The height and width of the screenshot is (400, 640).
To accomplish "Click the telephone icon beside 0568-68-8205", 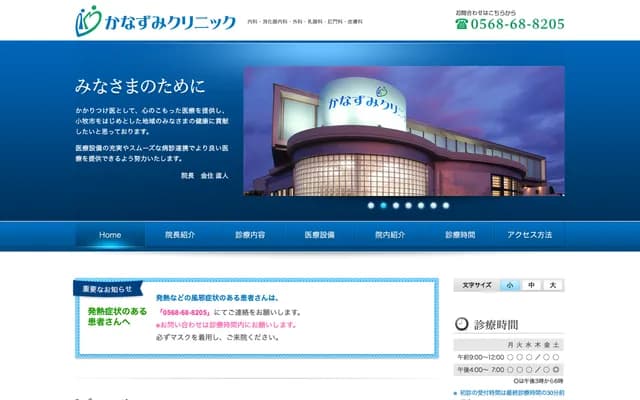I will click(462, 24).
